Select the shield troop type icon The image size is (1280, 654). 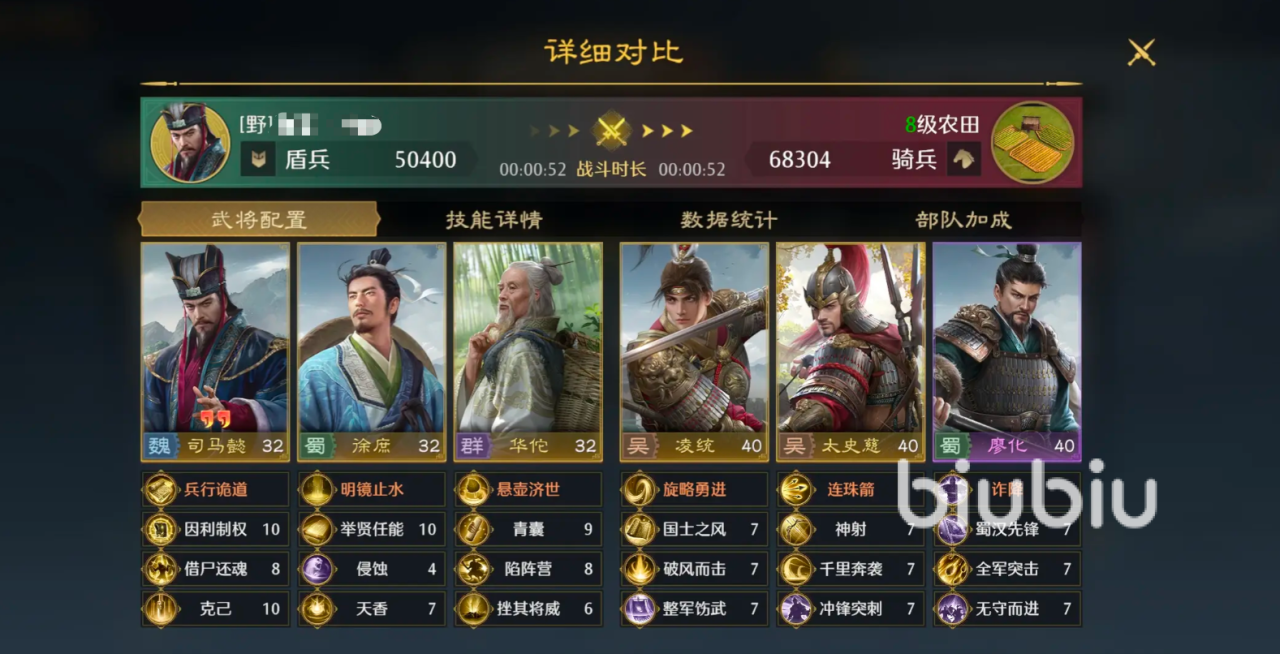click(258, 159)
